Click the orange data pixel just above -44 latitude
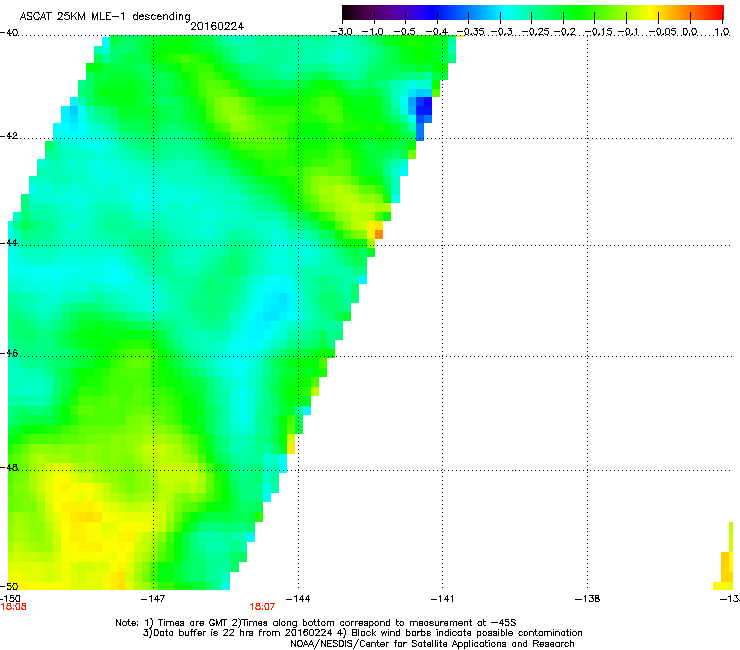The width and height of the screenshot is (740, 650). 378,234
